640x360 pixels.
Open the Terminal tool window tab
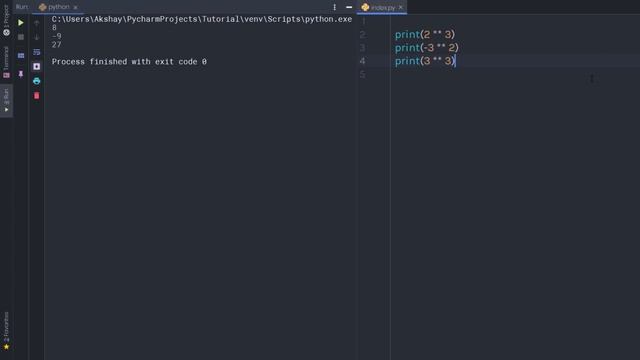(6, 62)
